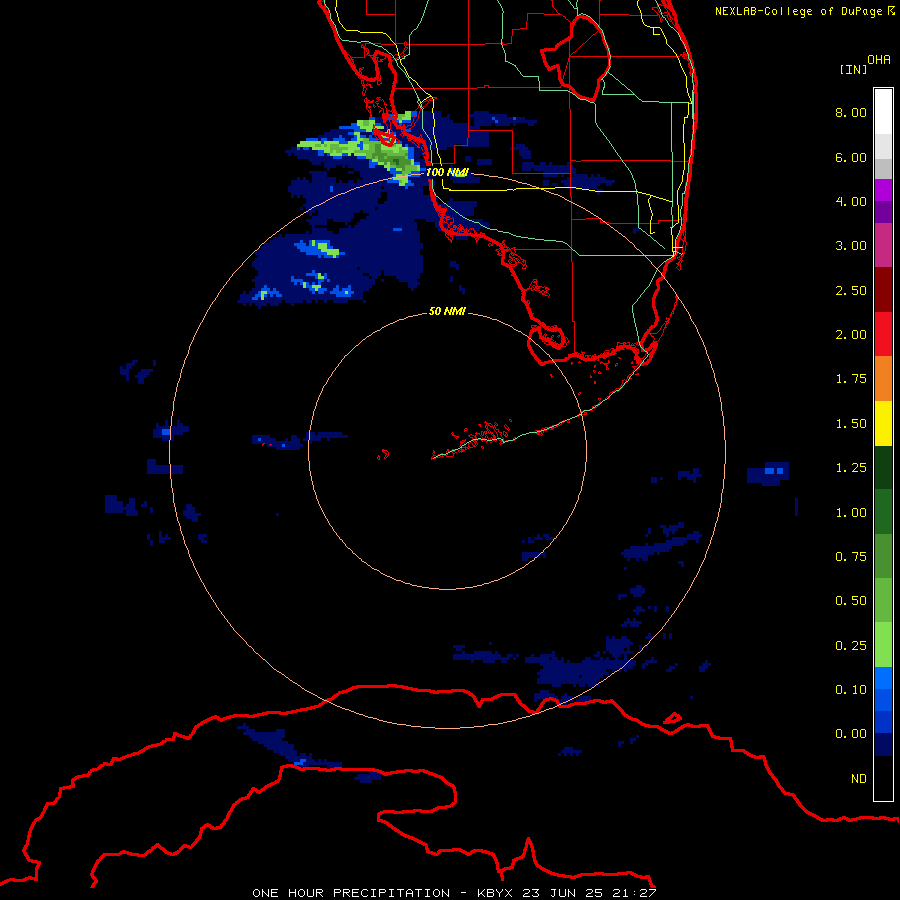Click the 0.00 legend value

(851, 734)
